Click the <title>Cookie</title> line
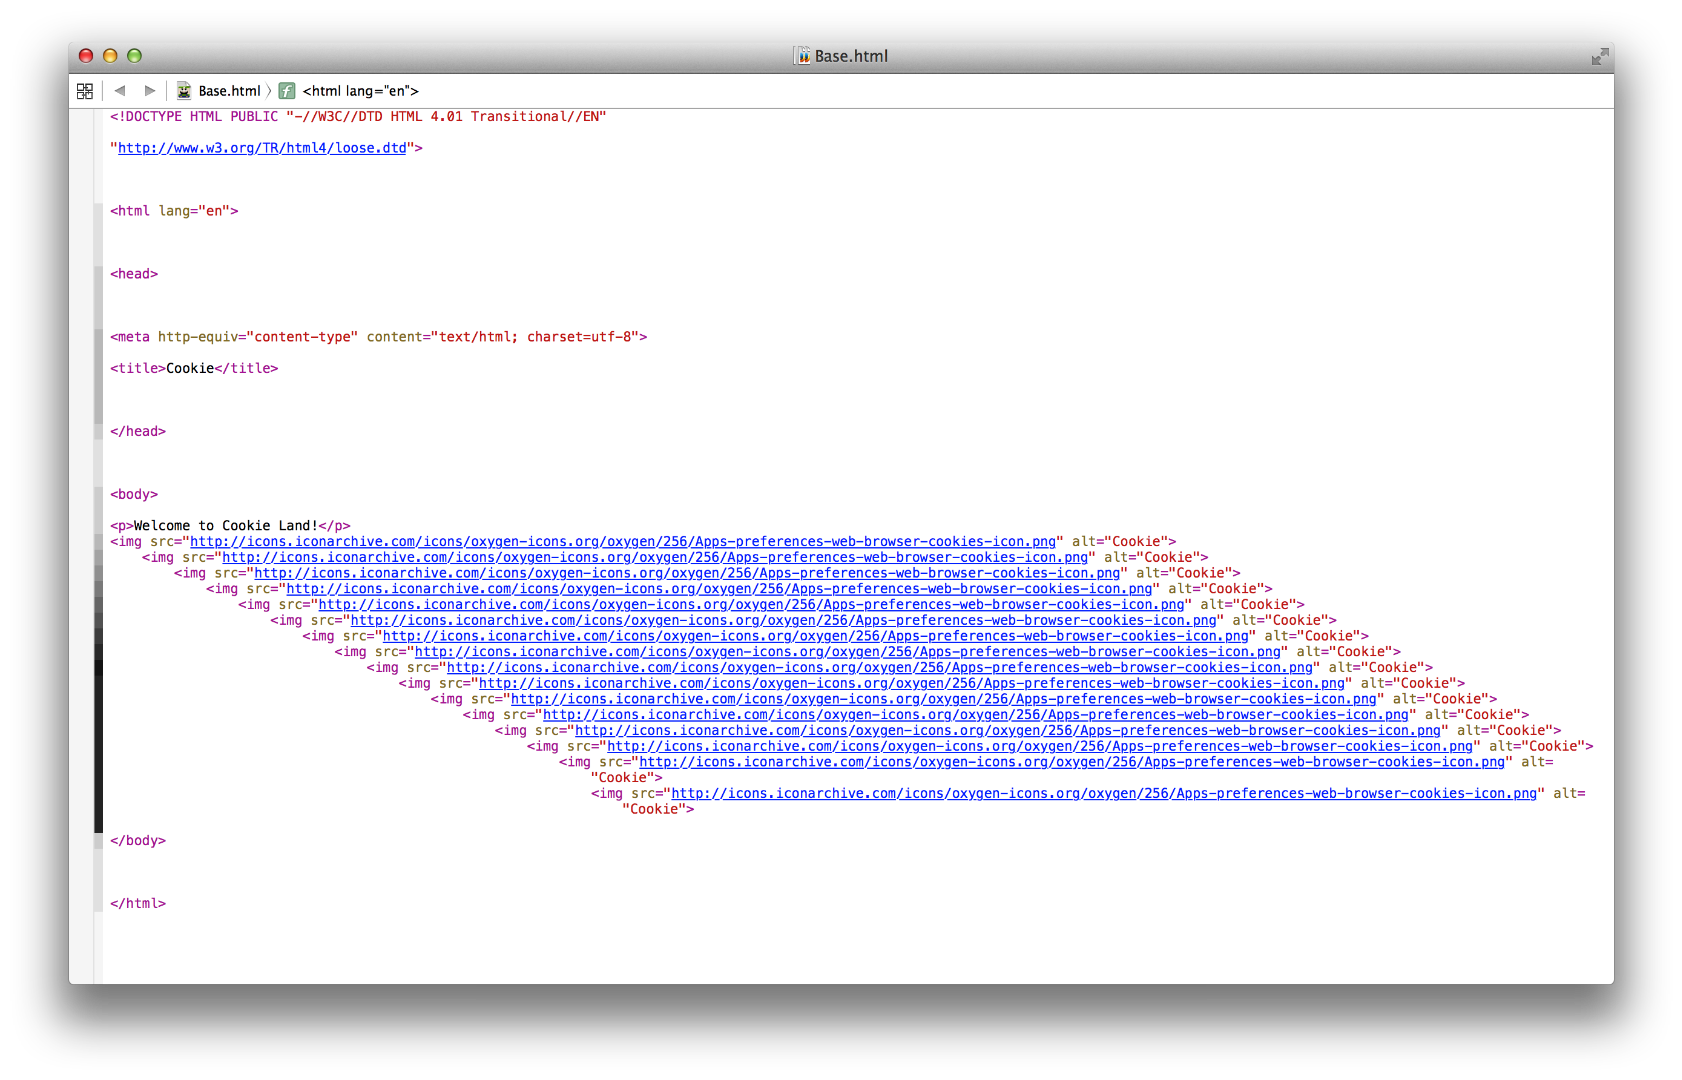 [194, 369]
